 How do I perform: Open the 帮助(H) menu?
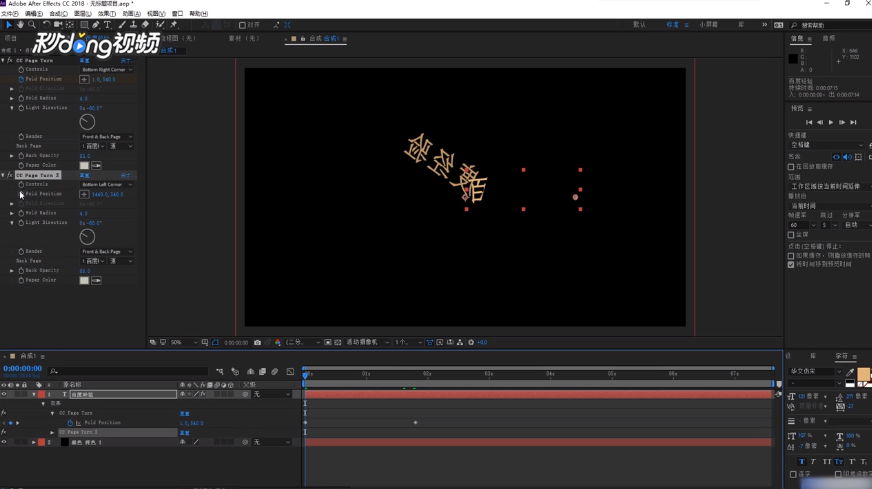click(199, 13)
